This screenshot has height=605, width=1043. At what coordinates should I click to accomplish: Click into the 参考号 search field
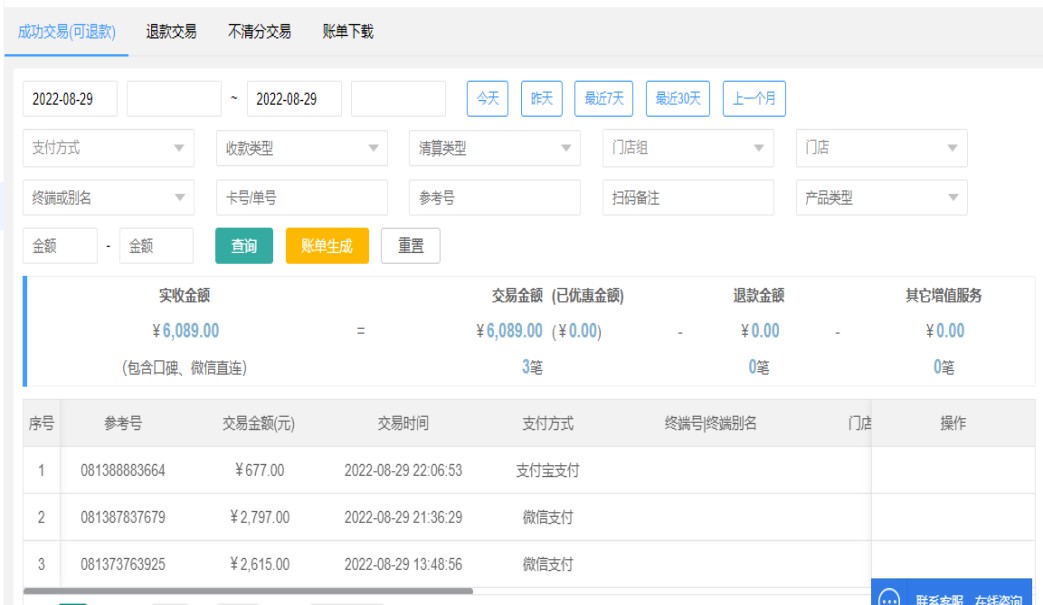[x=494, y=198]
